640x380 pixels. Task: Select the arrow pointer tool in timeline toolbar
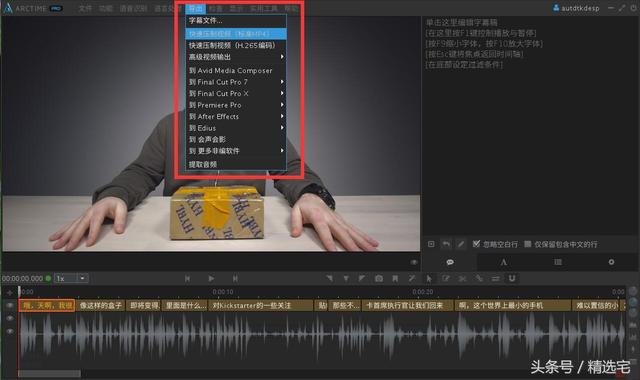[429, 278]
